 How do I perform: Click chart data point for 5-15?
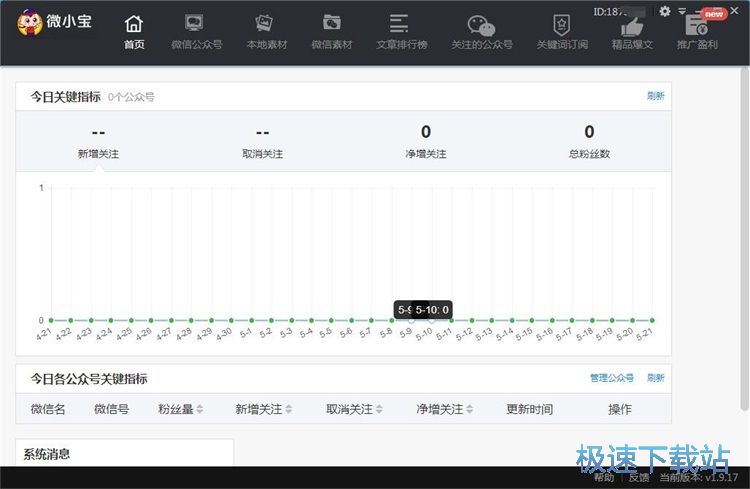coord(532,320)
